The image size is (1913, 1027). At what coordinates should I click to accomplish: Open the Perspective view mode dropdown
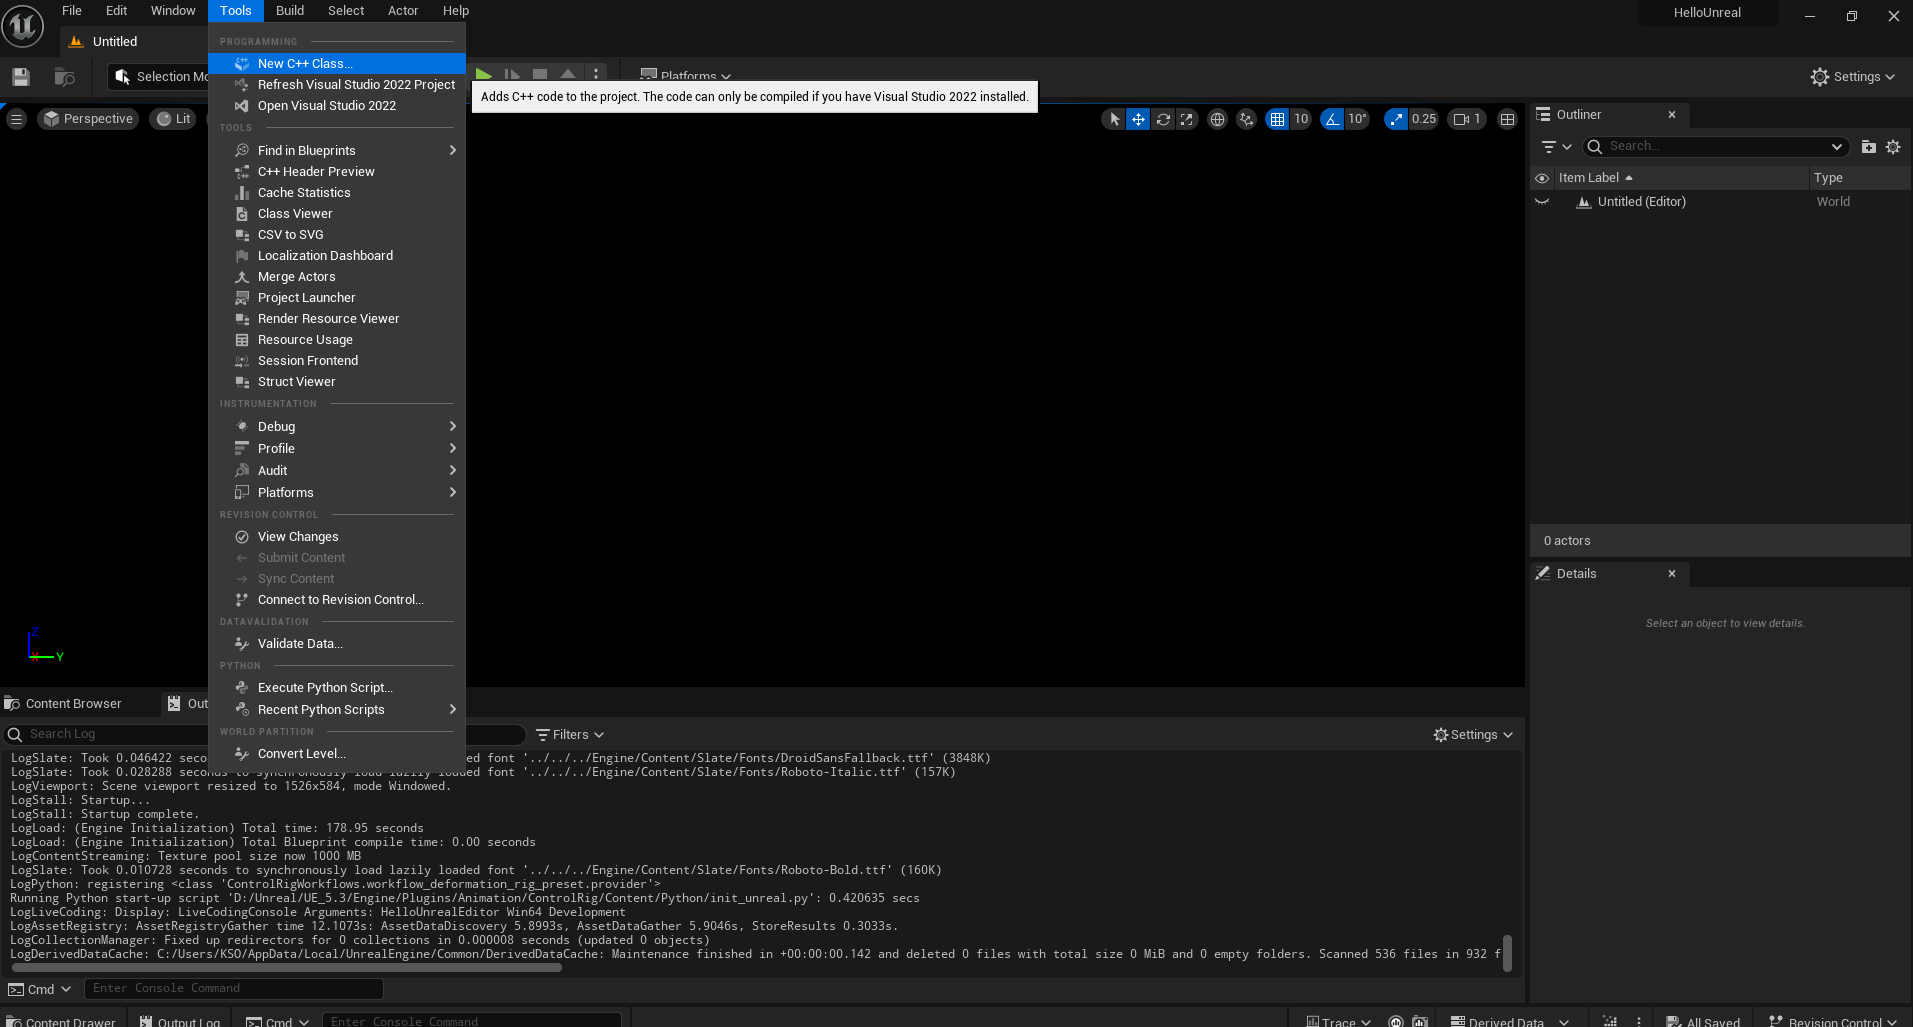[x=88, y=119]
